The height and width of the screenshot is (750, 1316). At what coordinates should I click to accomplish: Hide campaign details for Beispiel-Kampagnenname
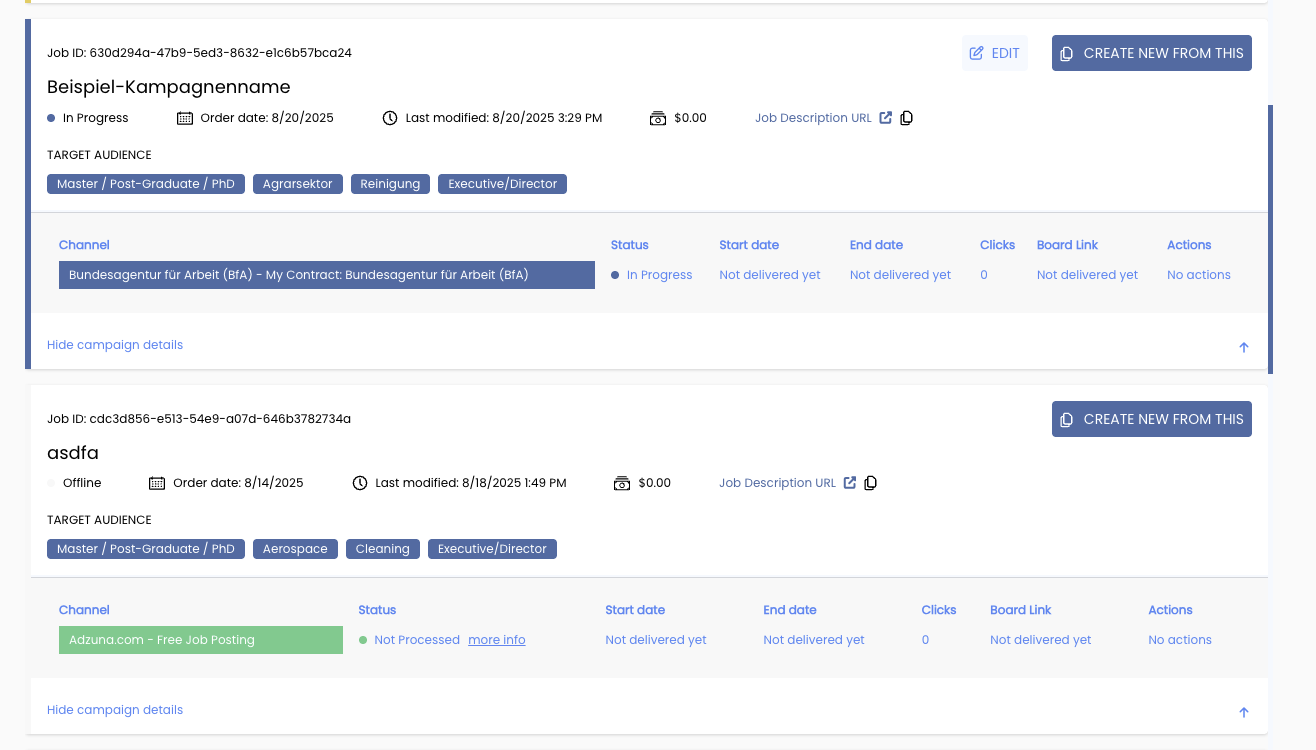pos(115,345)
